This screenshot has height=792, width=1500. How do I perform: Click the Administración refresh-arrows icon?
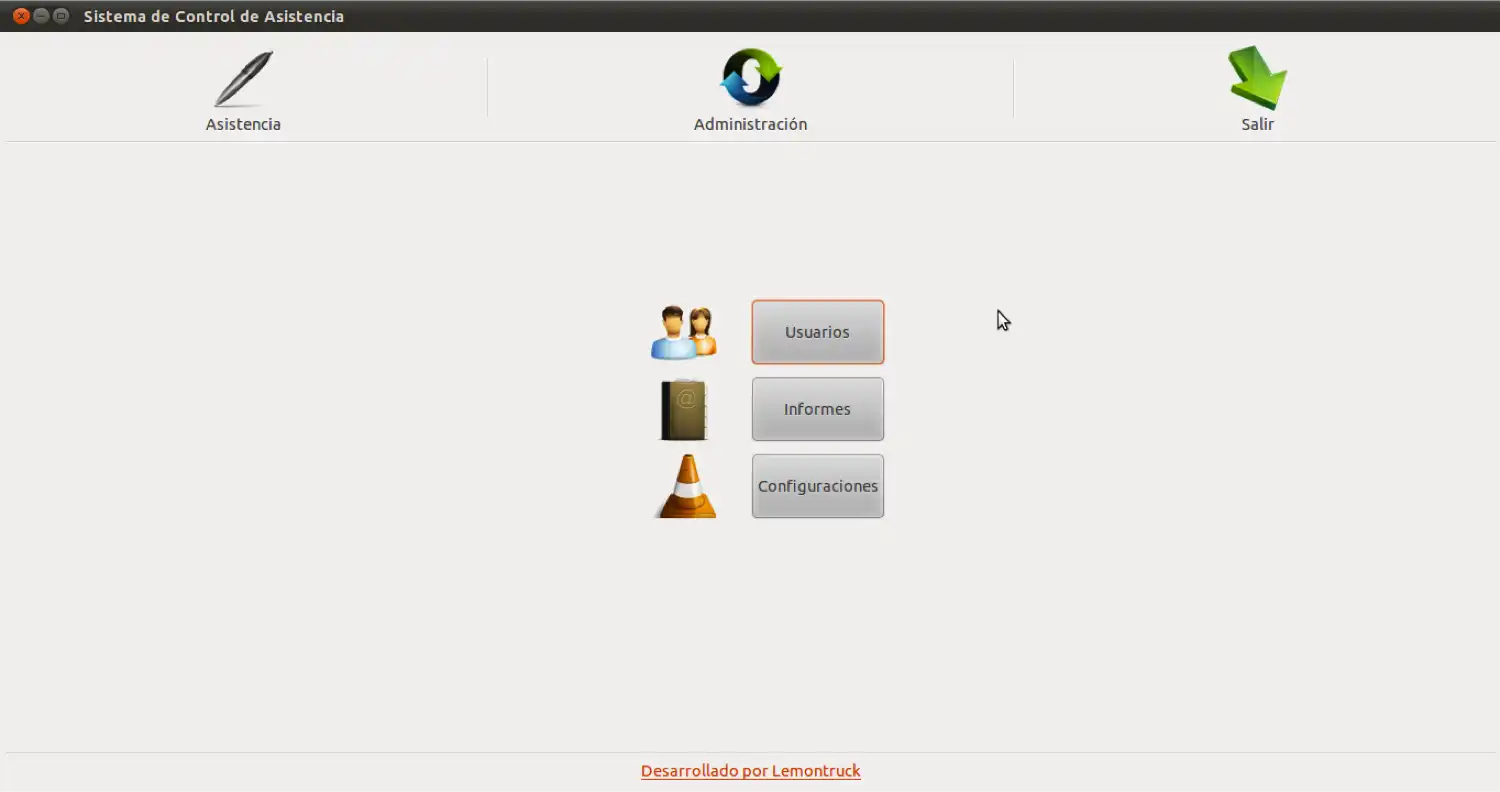(x=751, y=78)
